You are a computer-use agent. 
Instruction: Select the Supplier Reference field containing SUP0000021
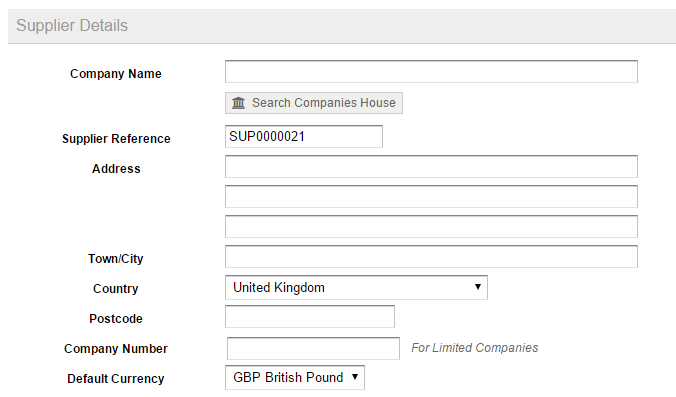(304, 137)
